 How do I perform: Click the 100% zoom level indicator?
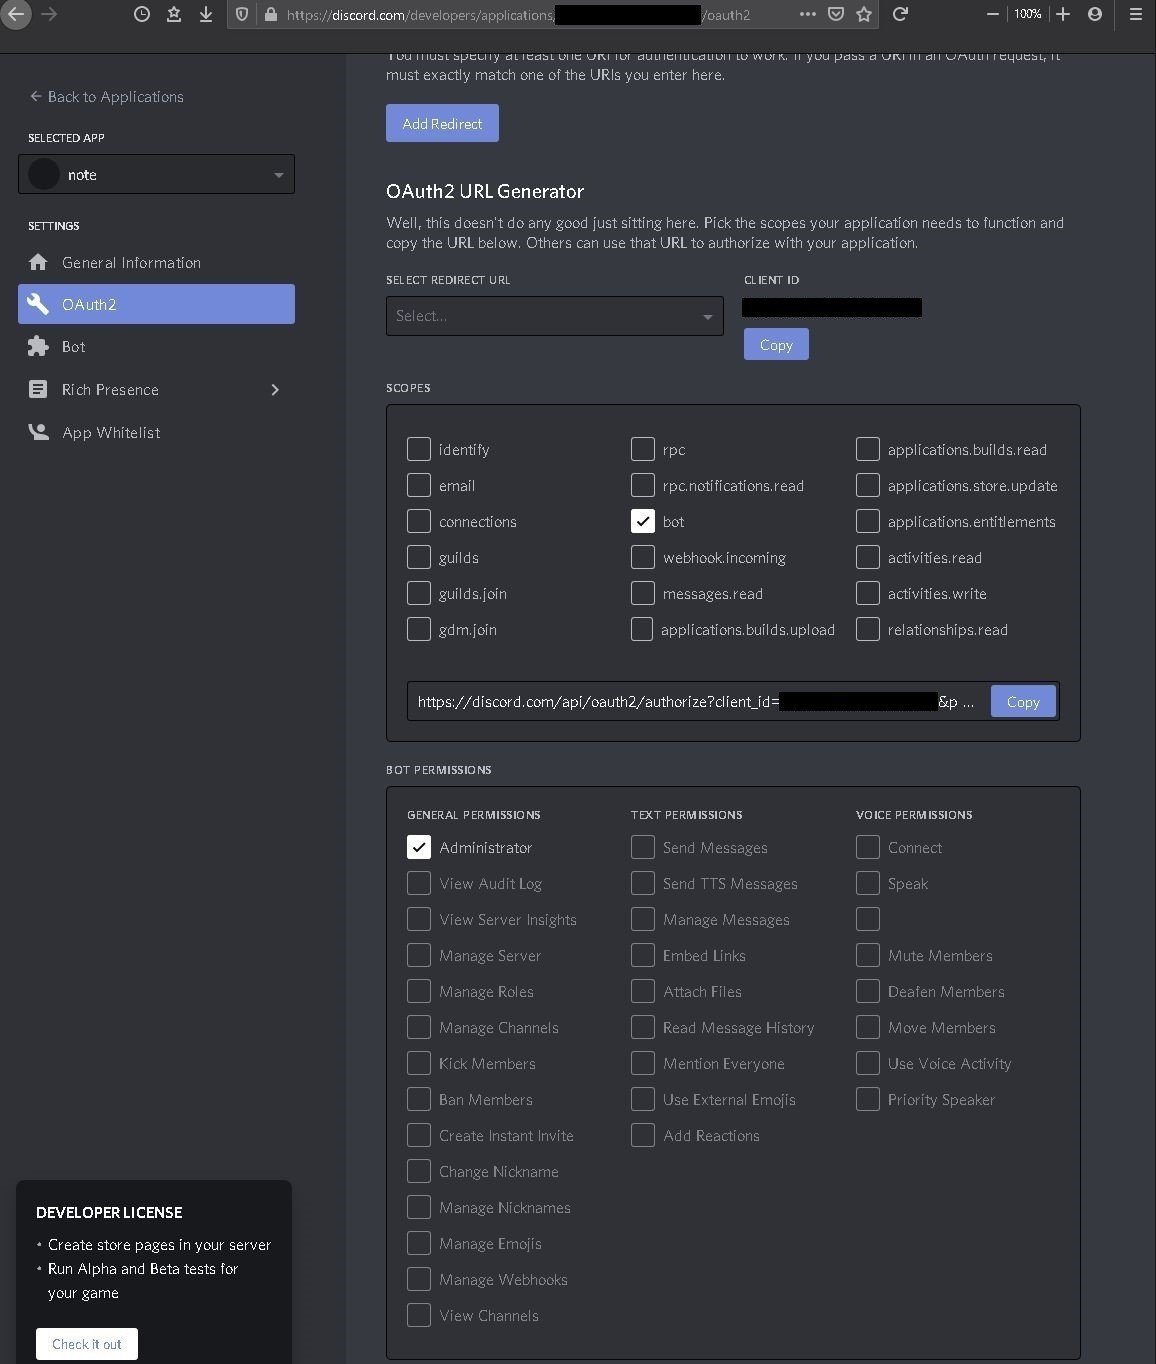[x=1027, y=14]
